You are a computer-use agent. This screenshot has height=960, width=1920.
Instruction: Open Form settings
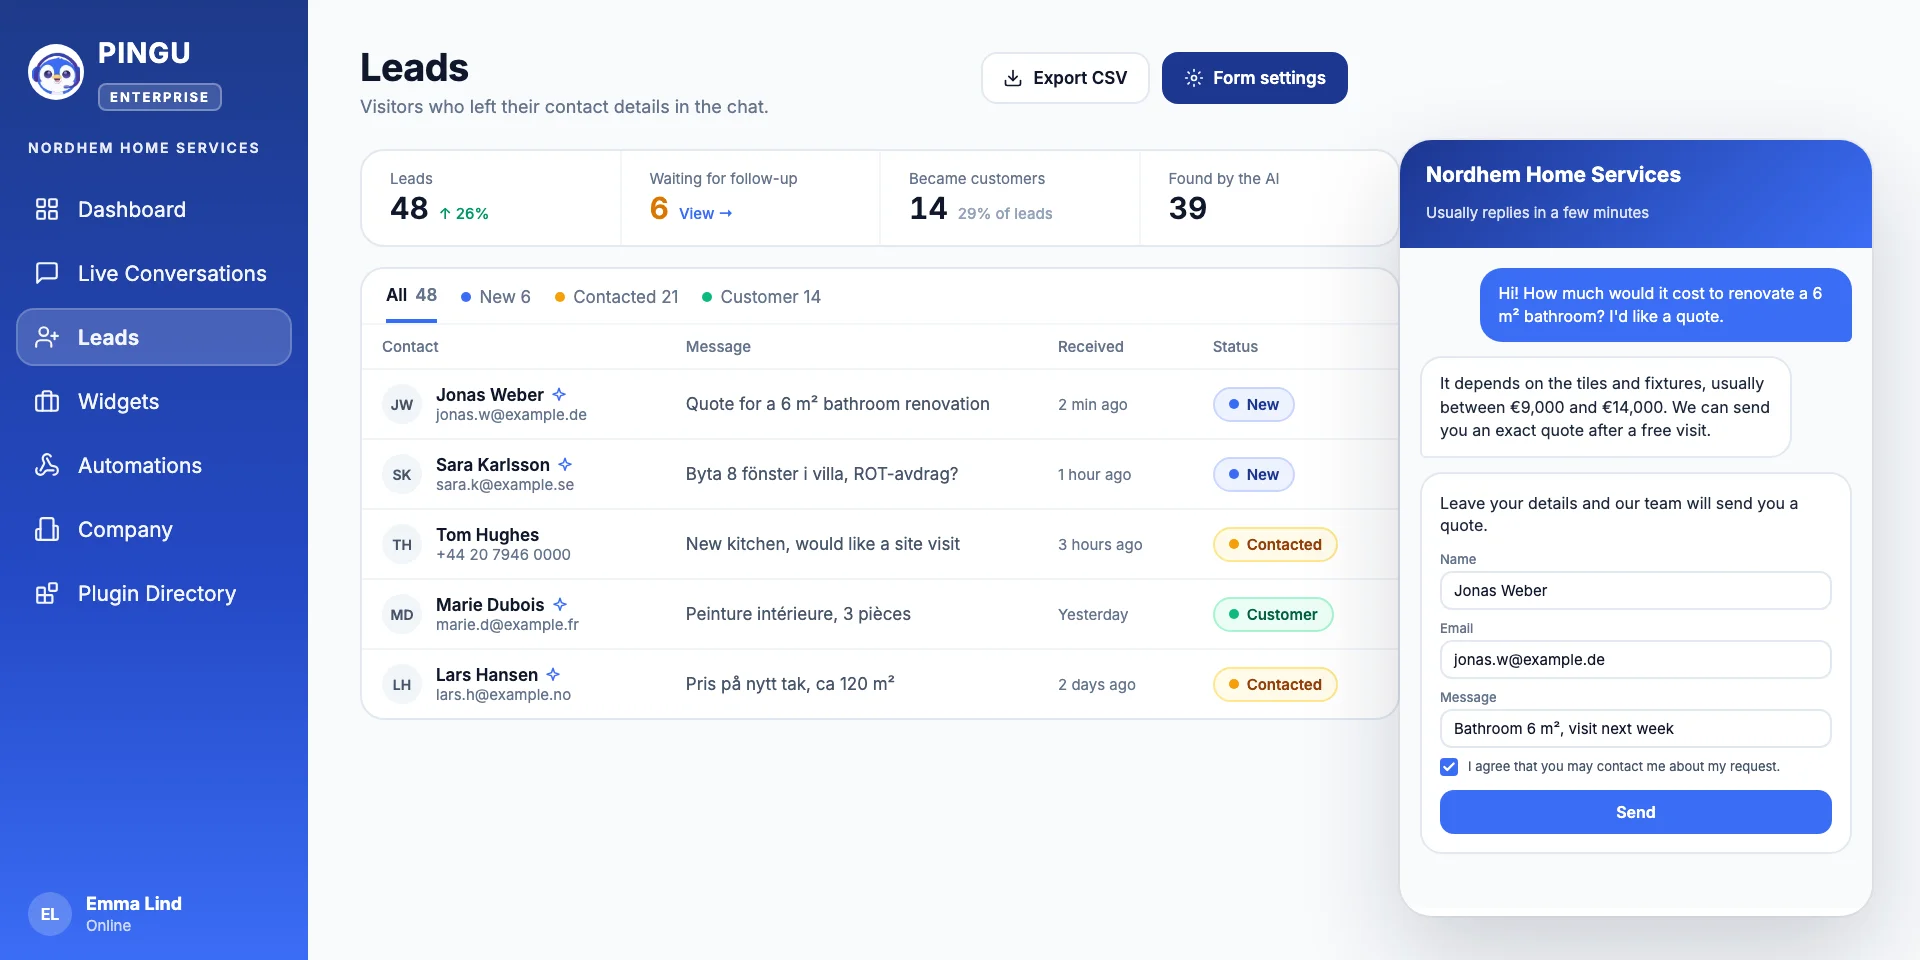(x=1255, y=78)
